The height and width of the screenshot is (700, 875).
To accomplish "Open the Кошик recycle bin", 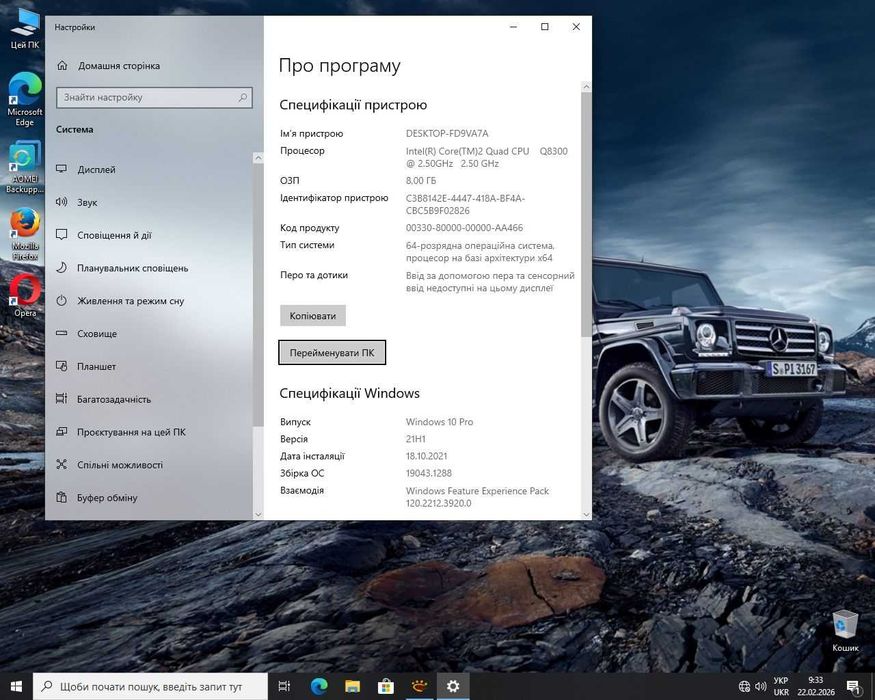I will [845, 631].
